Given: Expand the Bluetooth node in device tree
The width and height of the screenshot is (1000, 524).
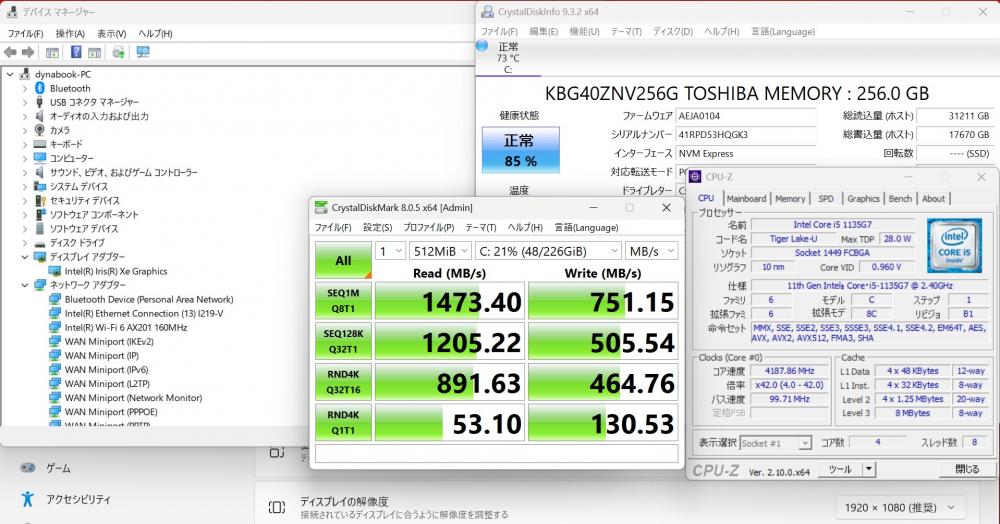Looking at the screenshot, I should (24, 88).
